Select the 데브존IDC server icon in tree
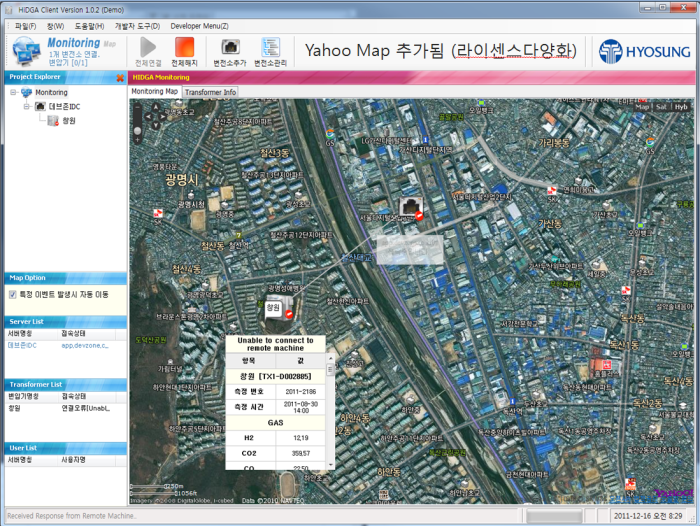 (x=40, y=106)
